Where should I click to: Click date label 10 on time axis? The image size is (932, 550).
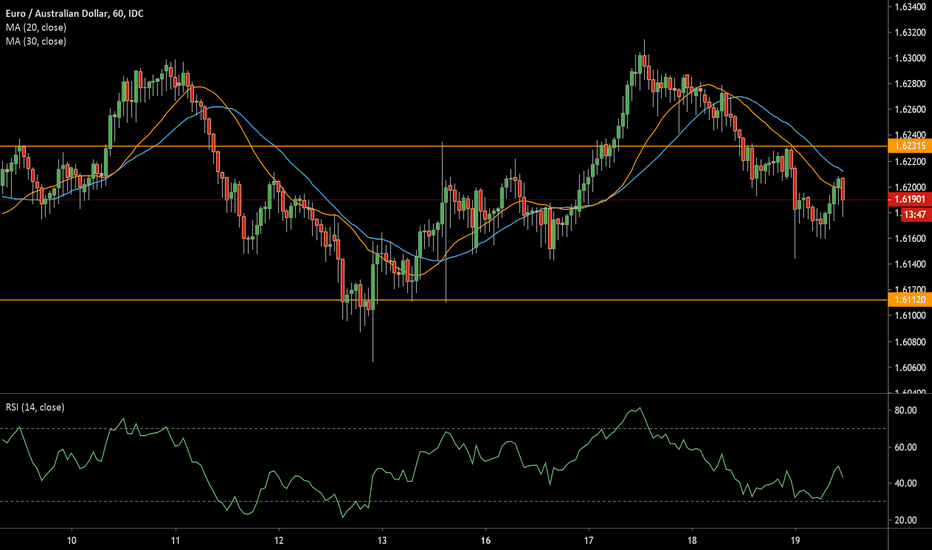(x=72, y=539)
